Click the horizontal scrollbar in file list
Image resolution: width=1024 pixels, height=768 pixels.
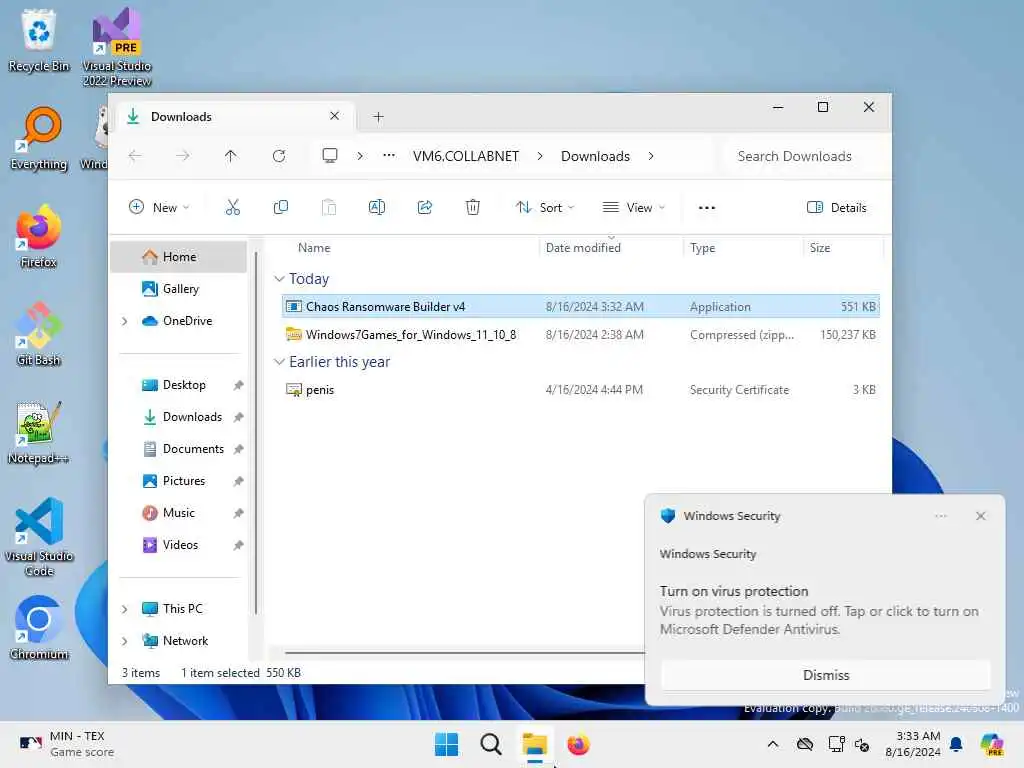coord(464,652)
